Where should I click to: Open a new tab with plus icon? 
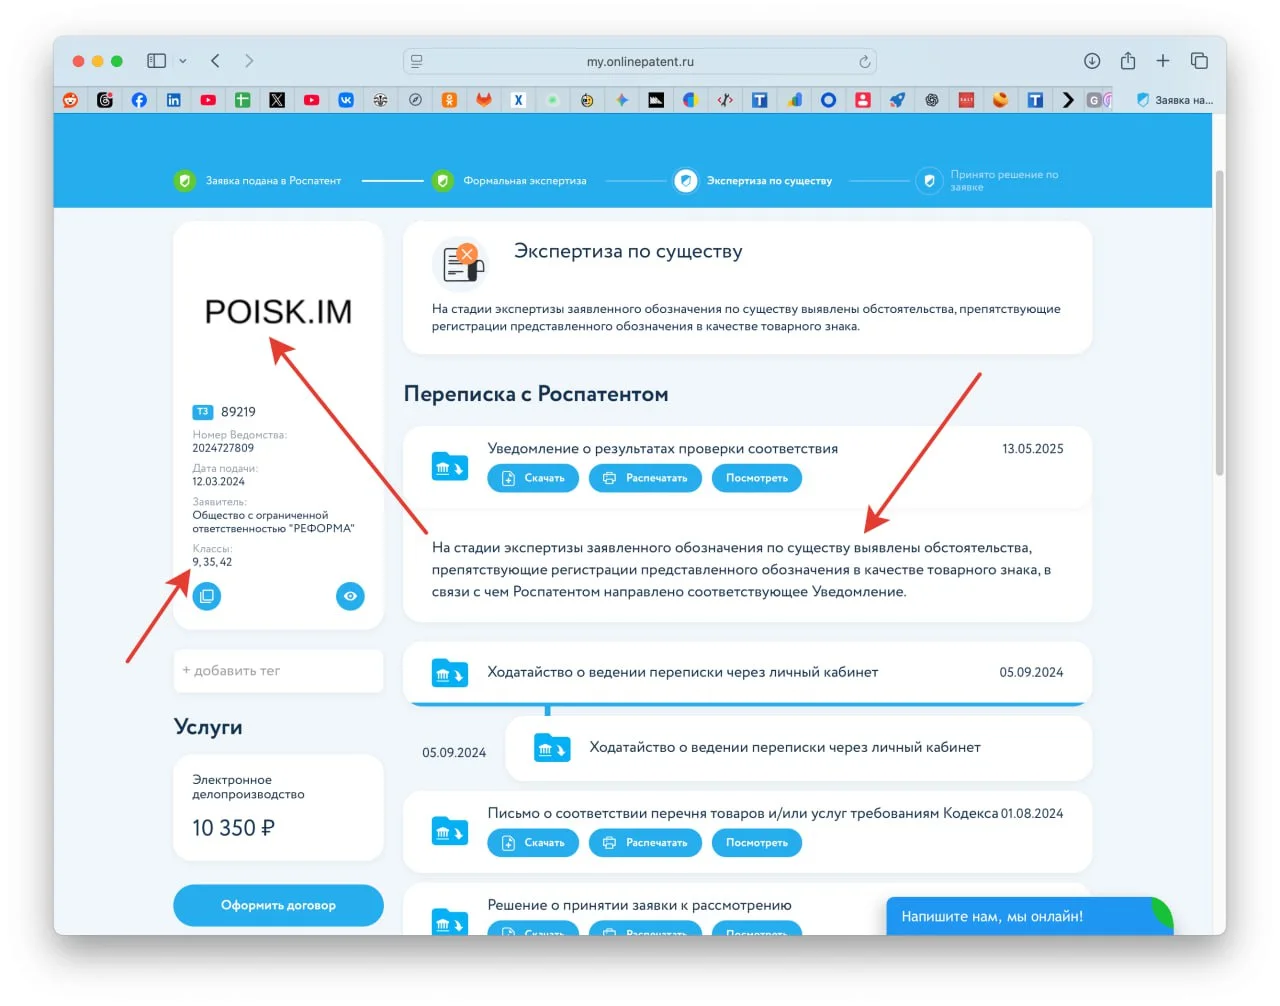[1163, 61]
